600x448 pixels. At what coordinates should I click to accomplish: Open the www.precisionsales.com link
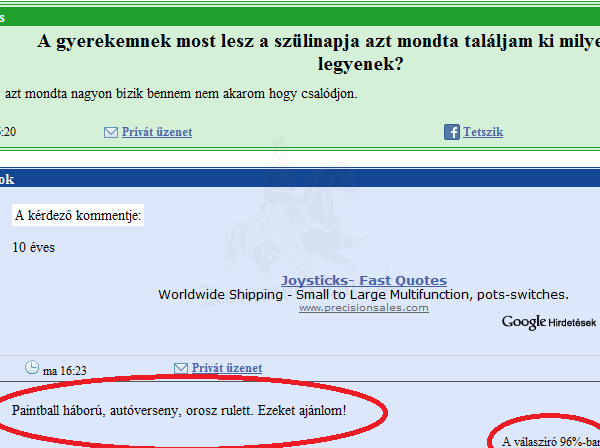tap(364, 308)
